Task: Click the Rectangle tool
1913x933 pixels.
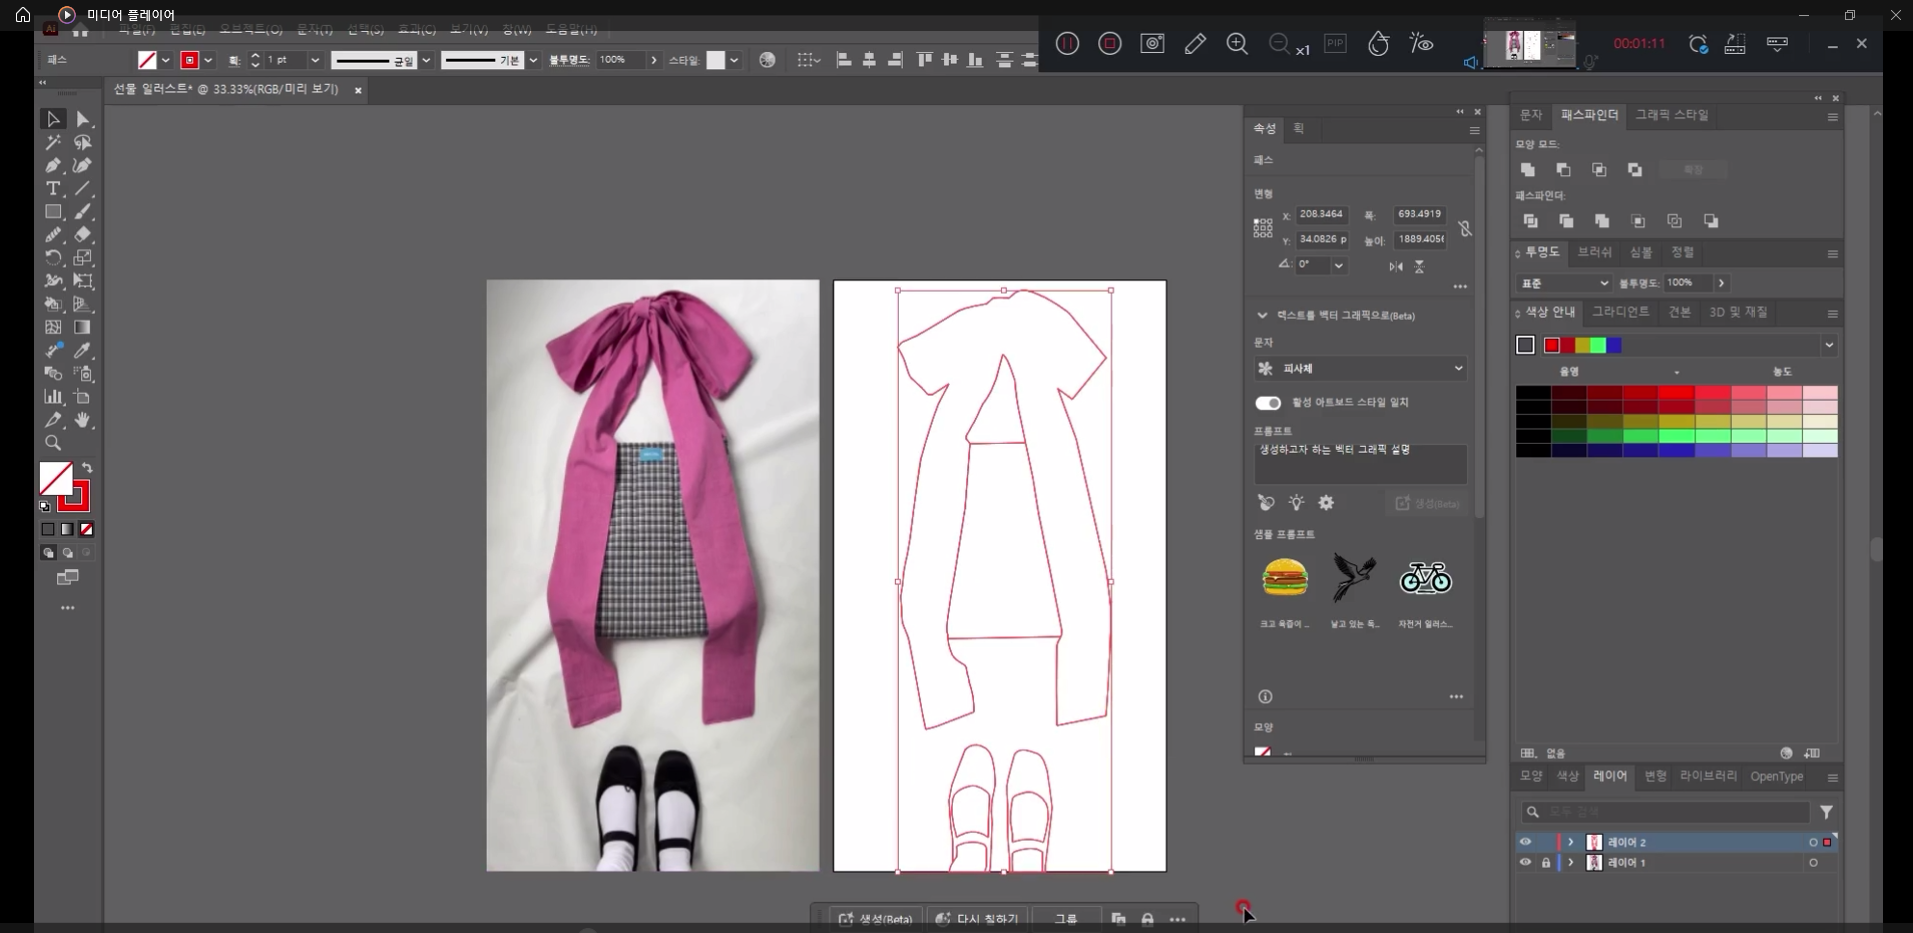Action: pos(53,212)
